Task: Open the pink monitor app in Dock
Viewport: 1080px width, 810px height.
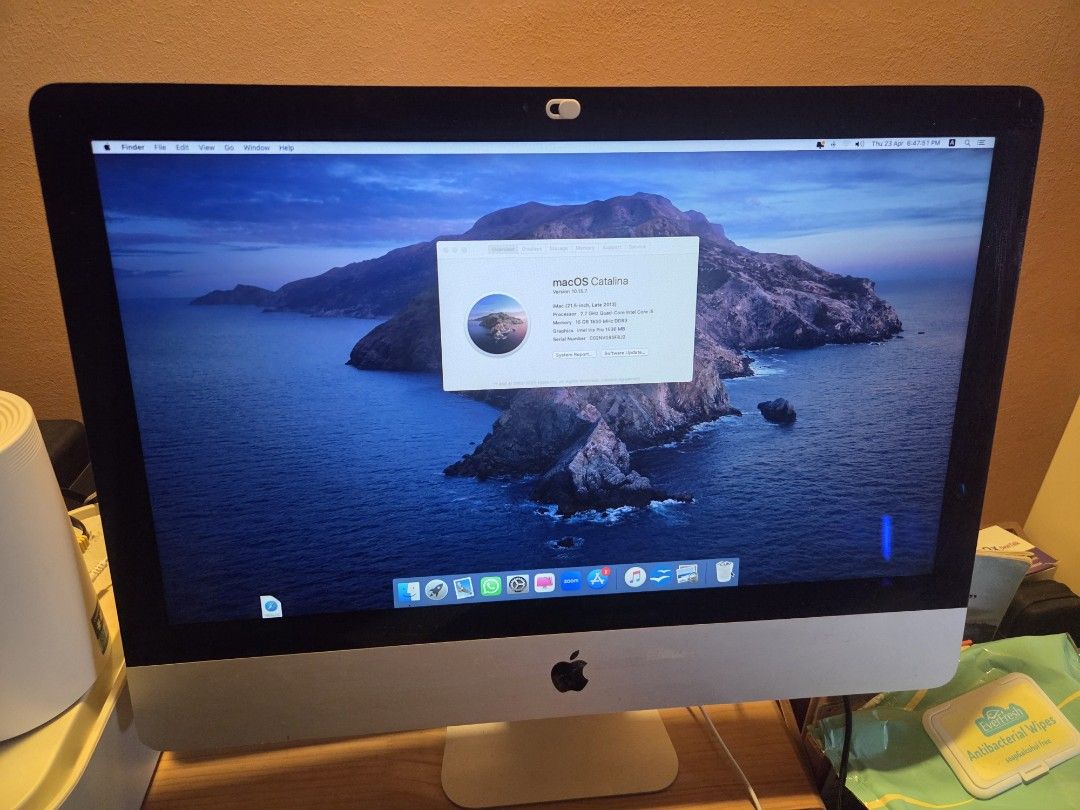Action: (x=544, y=583)
